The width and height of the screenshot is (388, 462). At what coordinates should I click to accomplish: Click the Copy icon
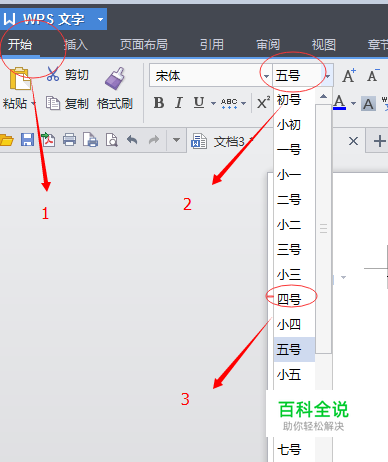pyautogui.click(x=53, y=103)
